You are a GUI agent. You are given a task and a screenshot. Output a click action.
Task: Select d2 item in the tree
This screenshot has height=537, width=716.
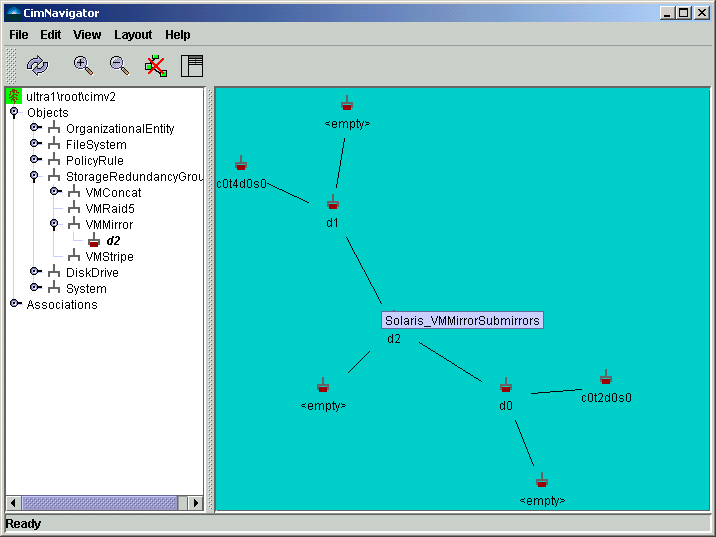pos(113,241)
